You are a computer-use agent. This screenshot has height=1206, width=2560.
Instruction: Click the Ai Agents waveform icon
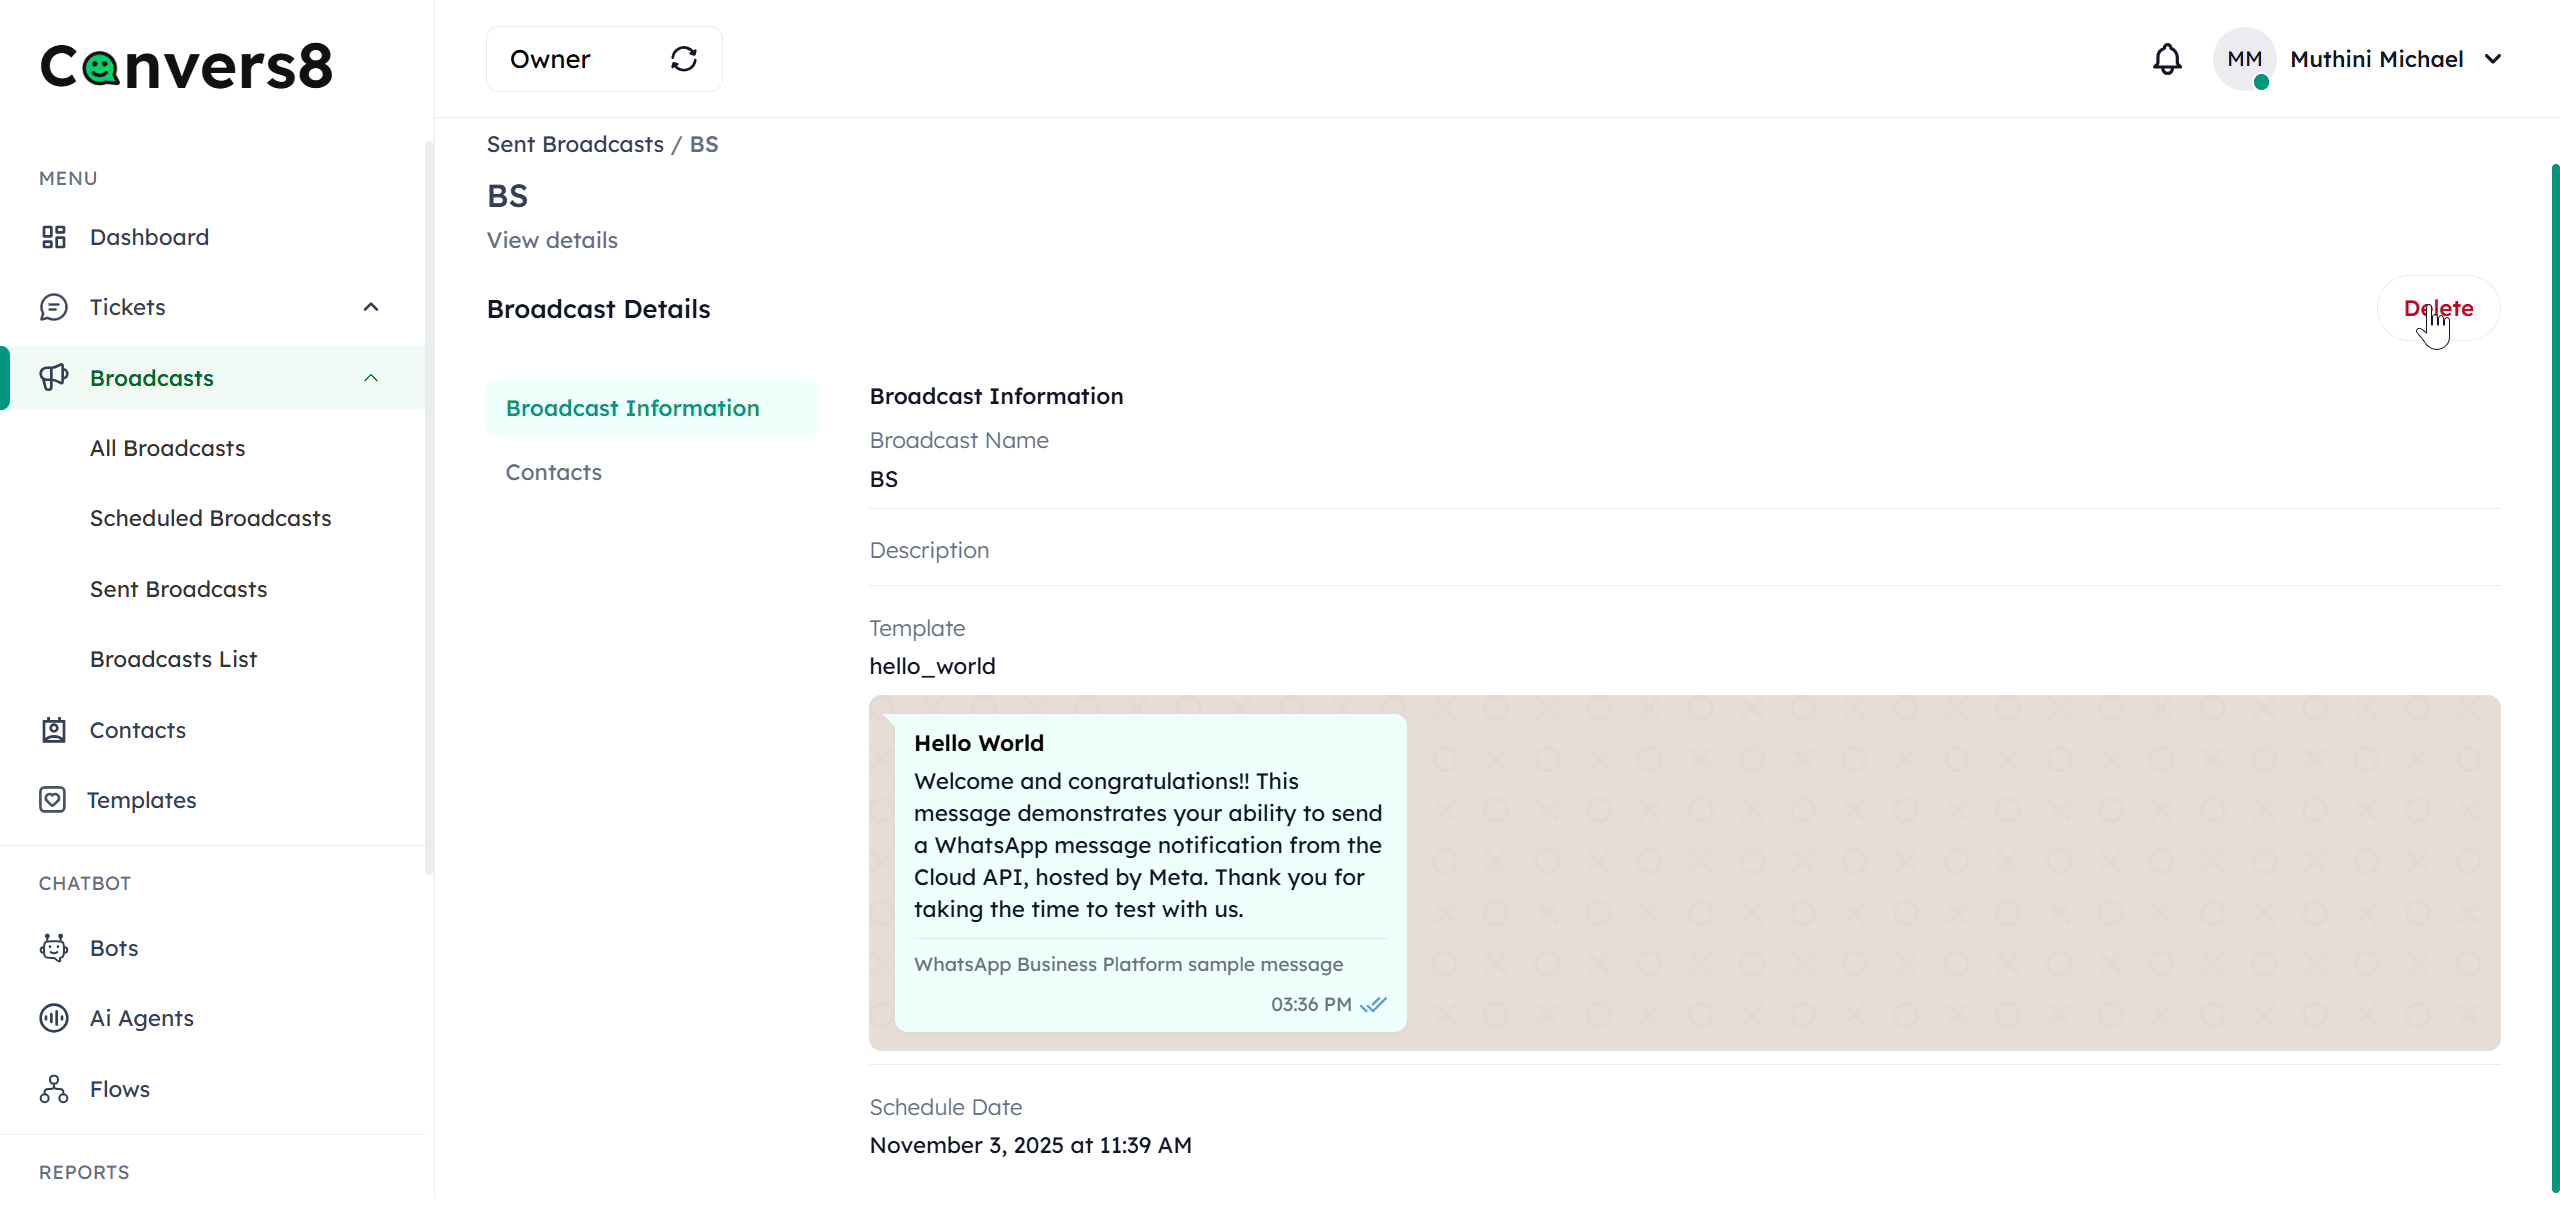point(54,1018)
